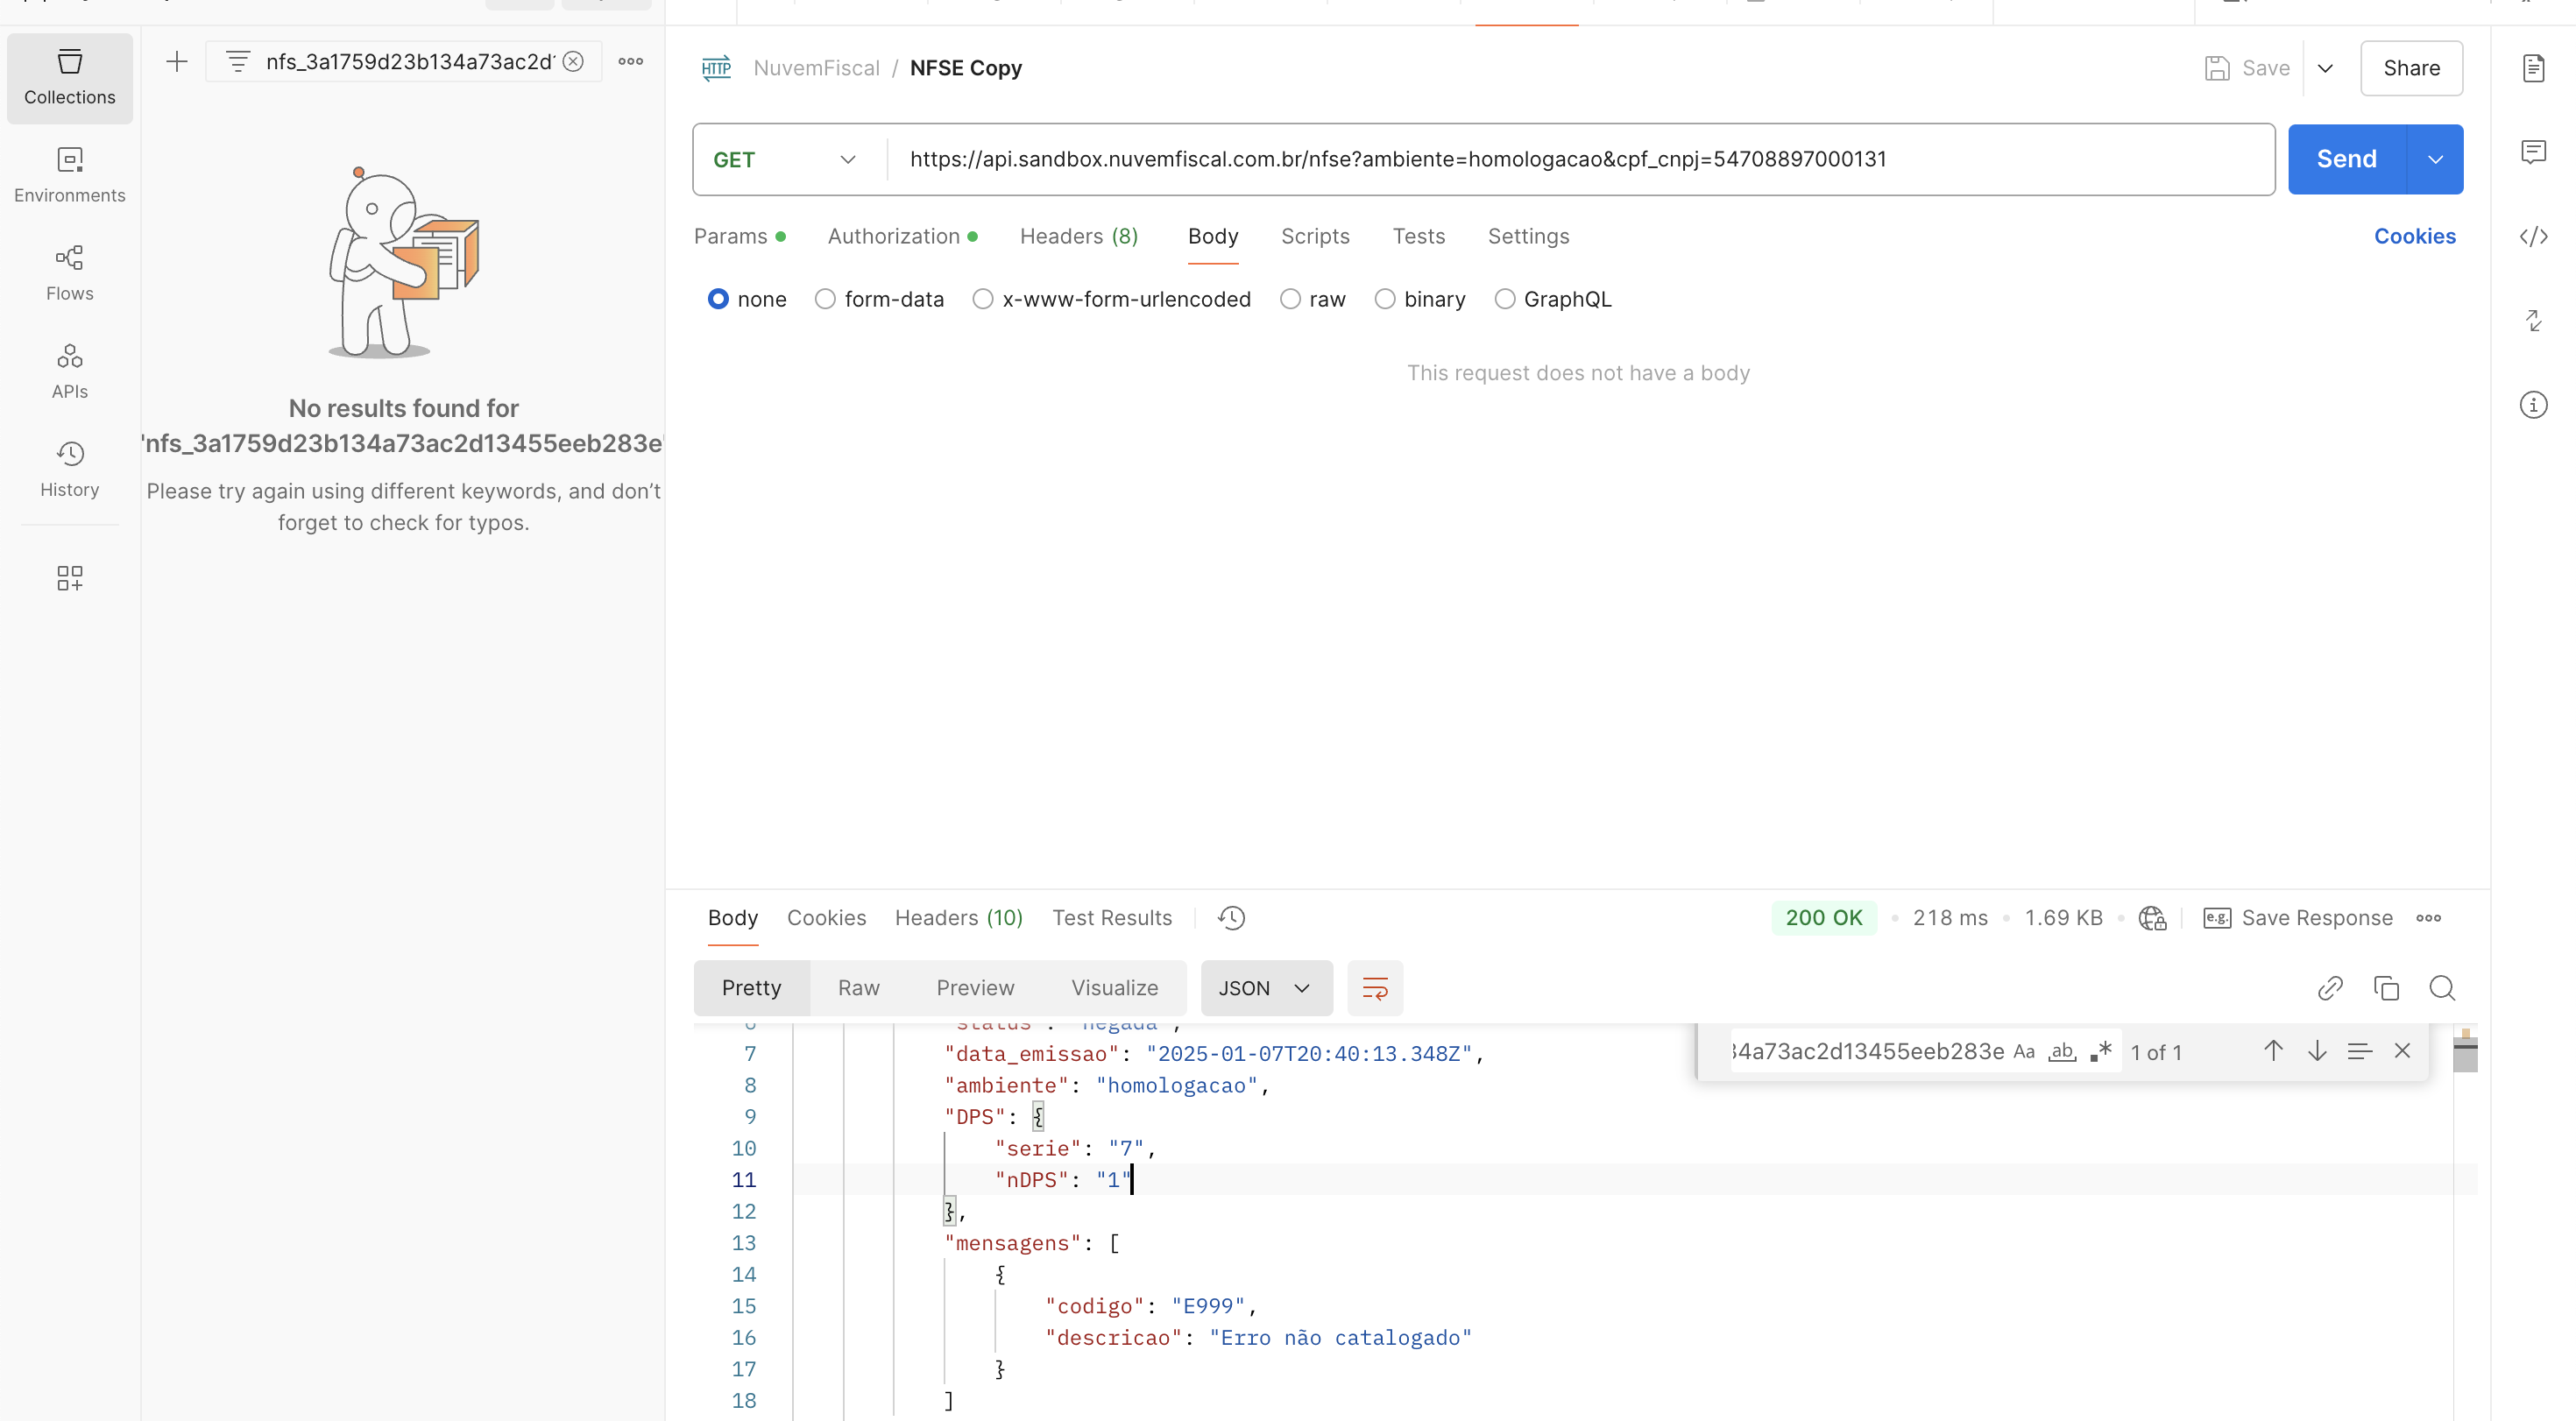This screenshot has height=1421, width=2576.
Task: Open the Test Results tab
Action: pyautogui.click(x=1112, y=918)
